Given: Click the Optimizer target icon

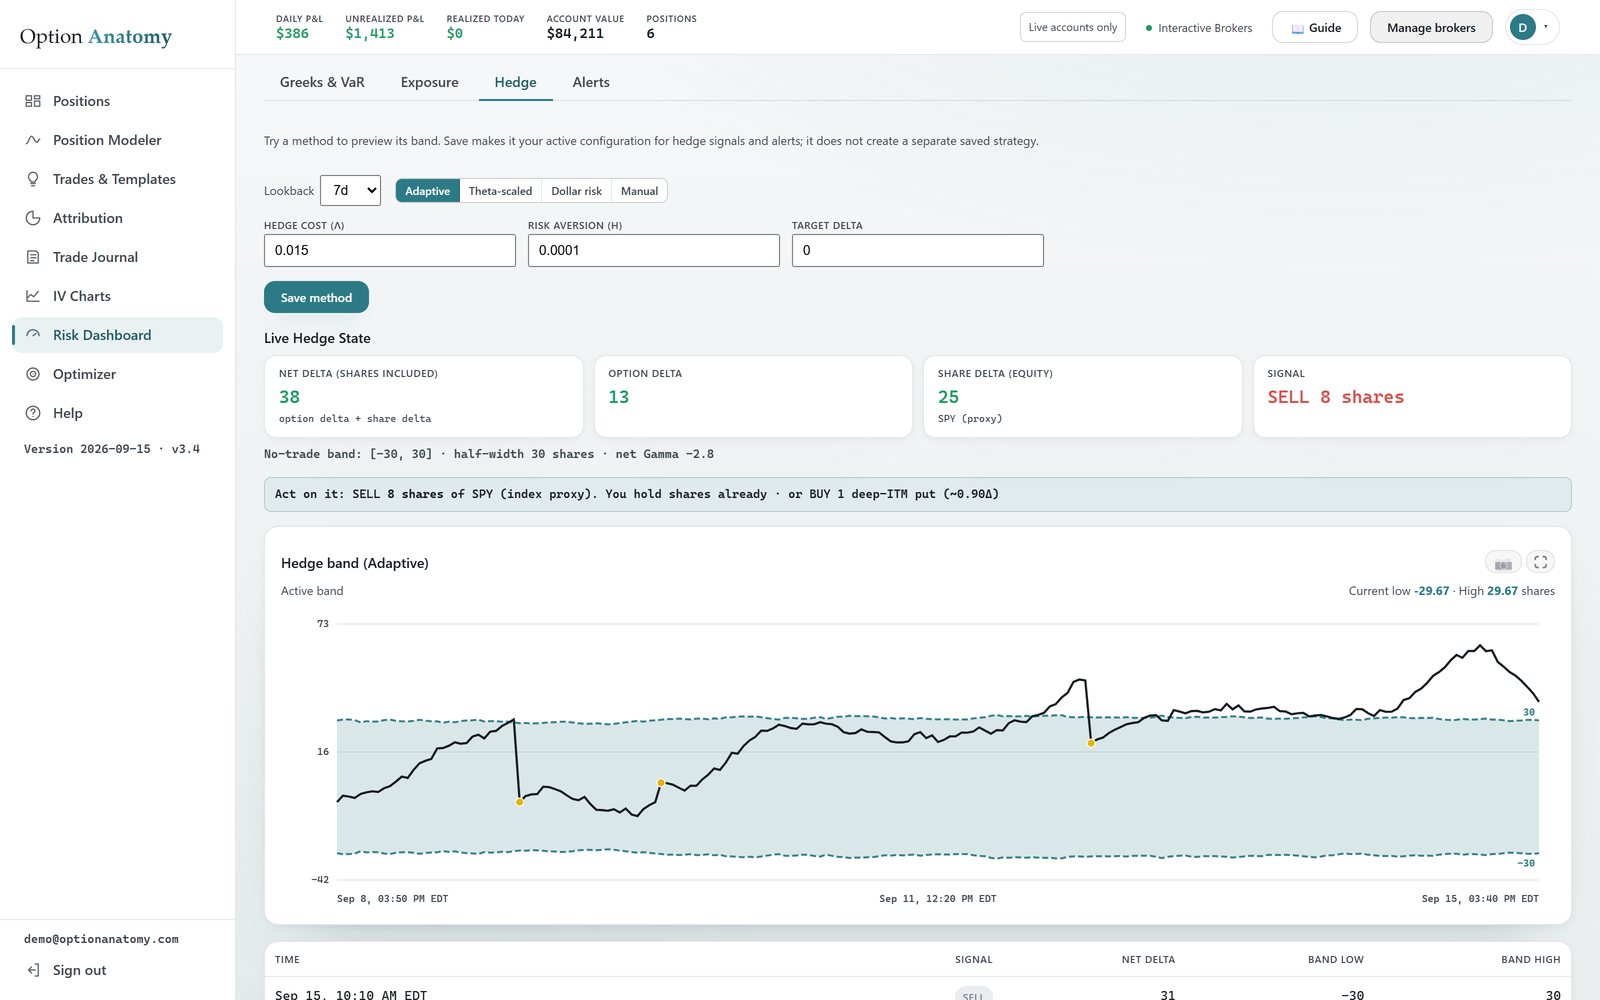Looking at the screenshot, I should [33, 374].
